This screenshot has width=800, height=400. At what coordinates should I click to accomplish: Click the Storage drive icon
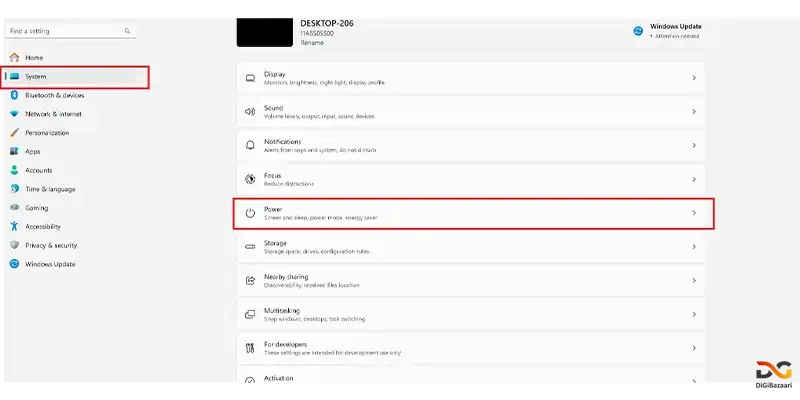click(250, 246)
